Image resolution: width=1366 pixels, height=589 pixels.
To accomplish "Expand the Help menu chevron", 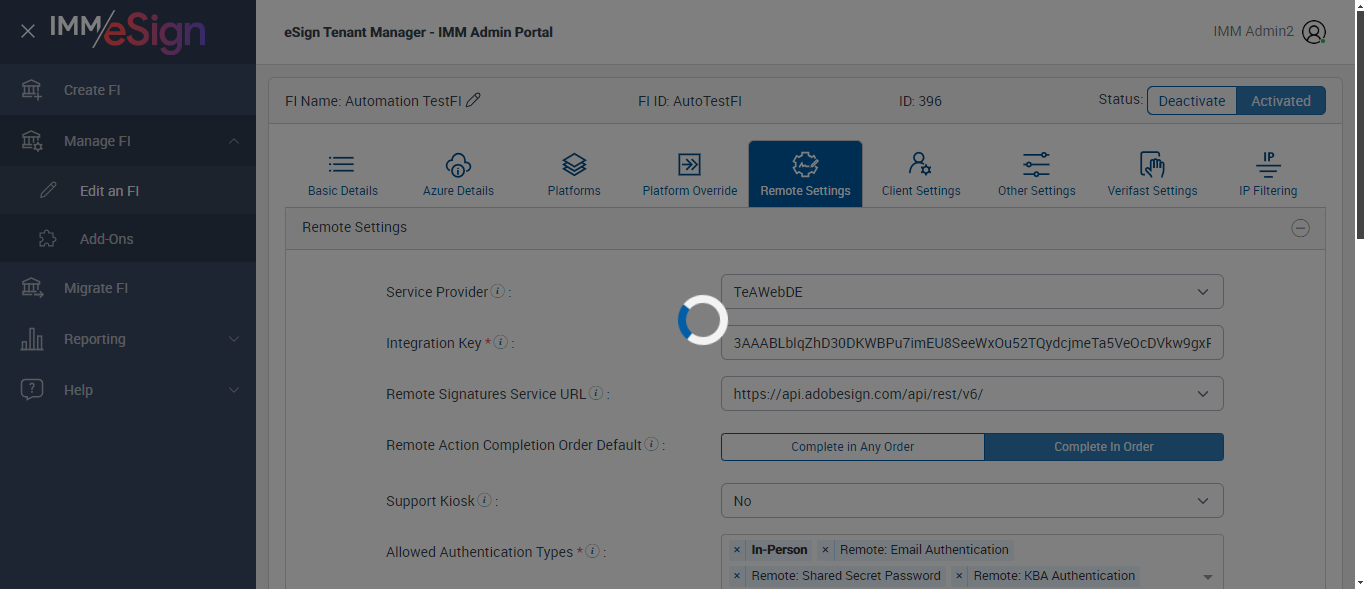I will pos(234,390).
